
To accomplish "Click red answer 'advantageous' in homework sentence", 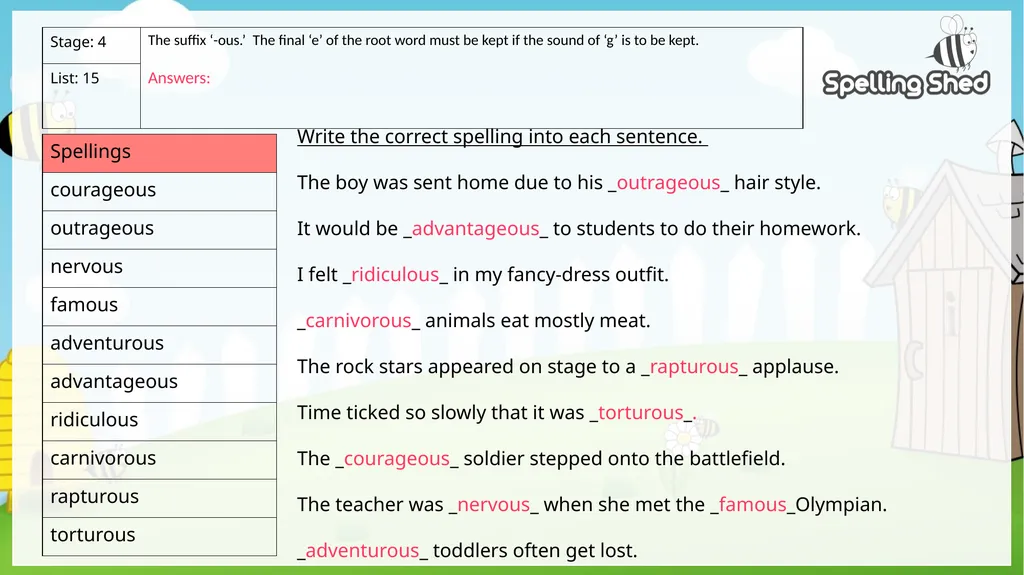I will tap(475, 229).
